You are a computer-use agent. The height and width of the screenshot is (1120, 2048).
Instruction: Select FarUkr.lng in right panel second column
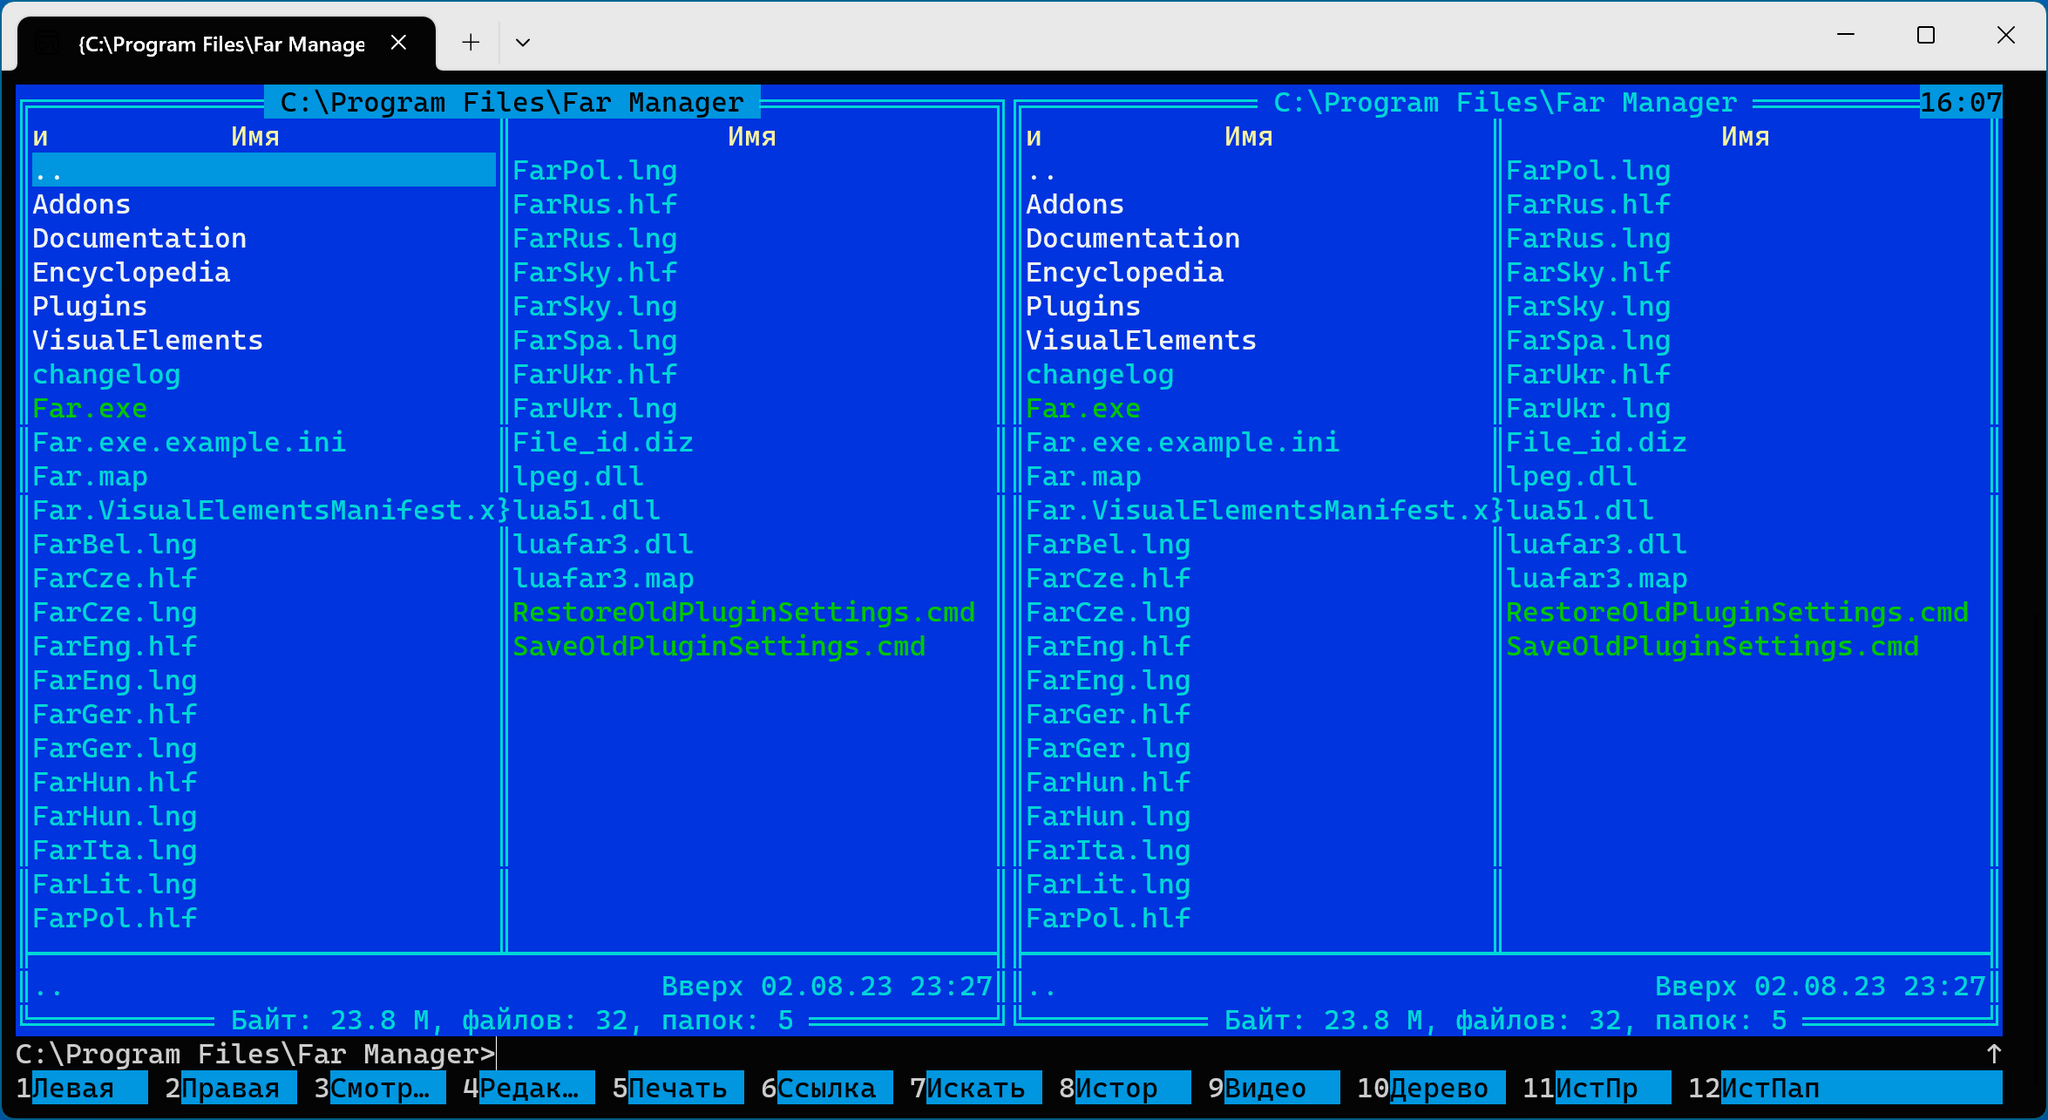pos(1588,408)
